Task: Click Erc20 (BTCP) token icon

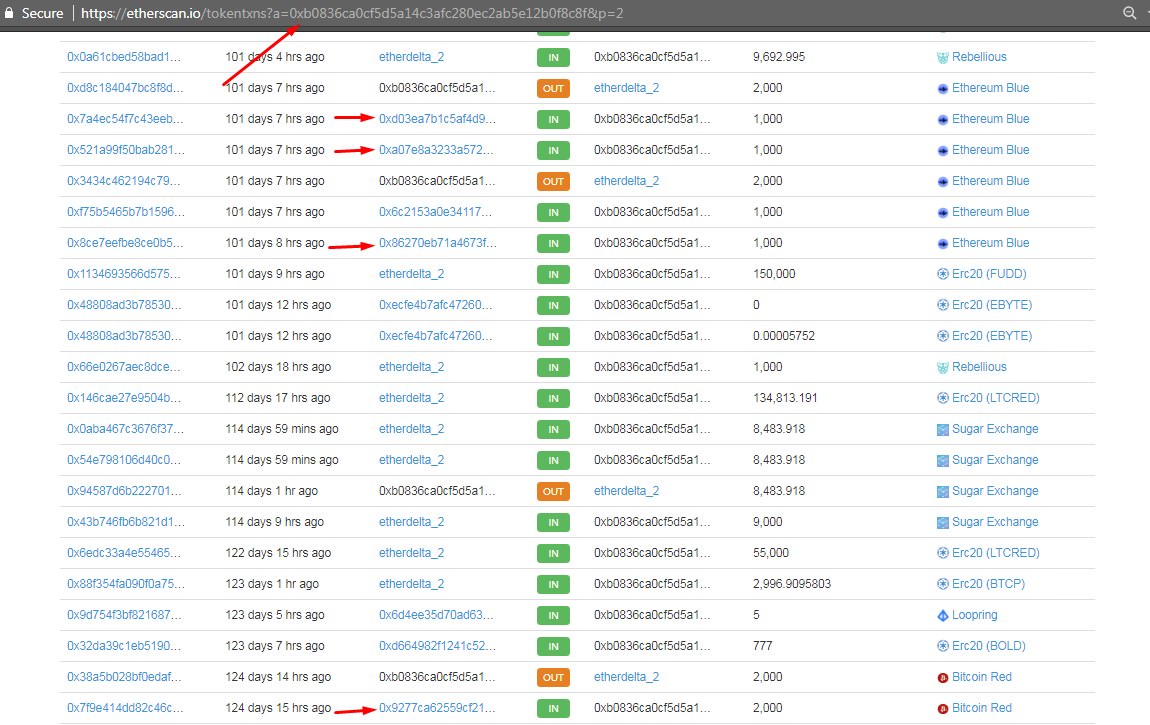Action: point(943,584)
